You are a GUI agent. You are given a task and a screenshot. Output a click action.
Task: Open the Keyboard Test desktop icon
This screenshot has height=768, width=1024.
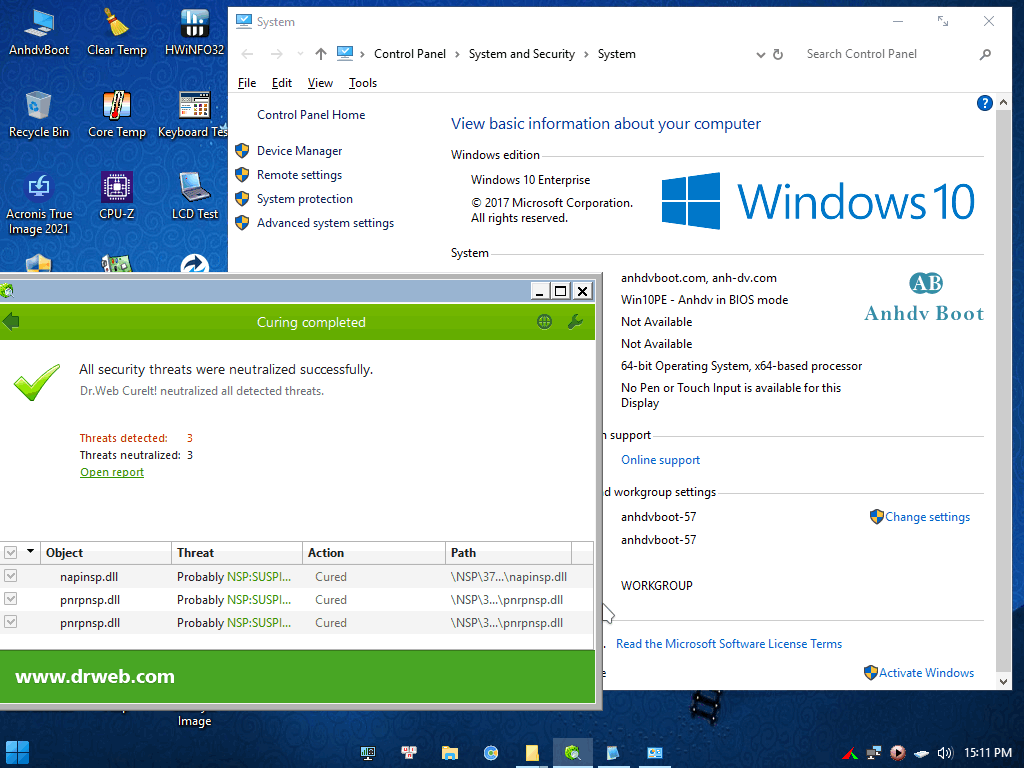(193, 115)
